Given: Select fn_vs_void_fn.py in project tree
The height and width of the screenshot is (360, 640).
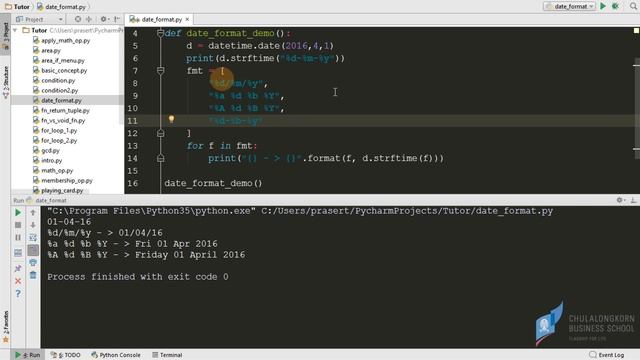Looking at the screenshot, I should click(59, 120).
